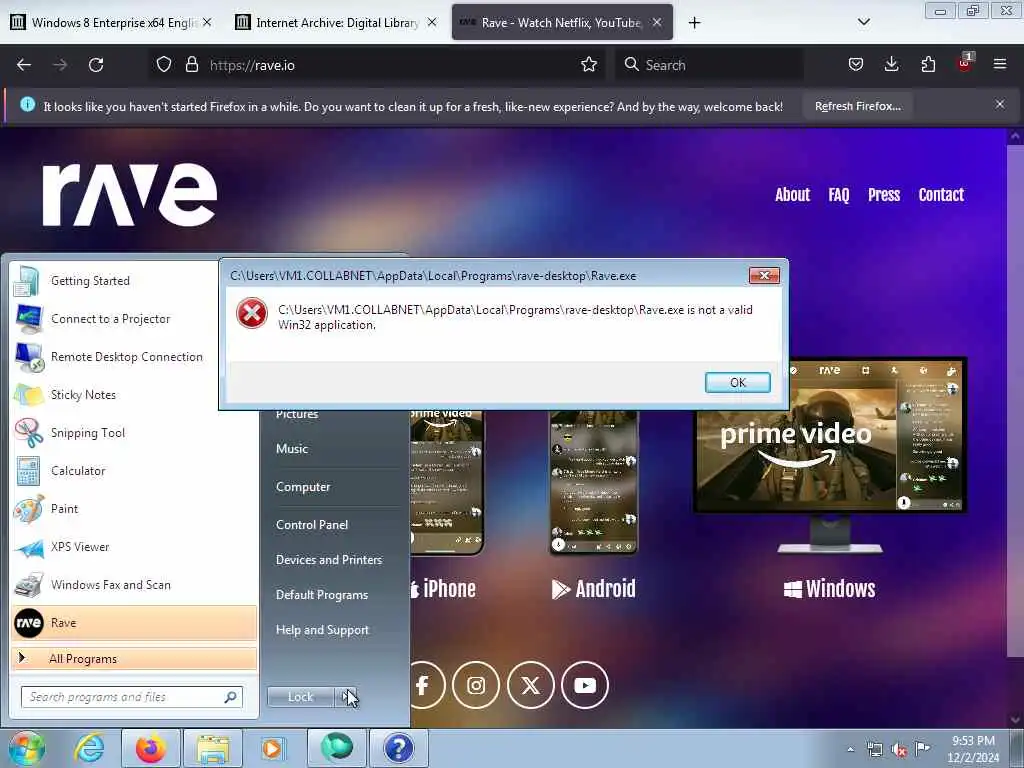Open the FAQ link

839,195
